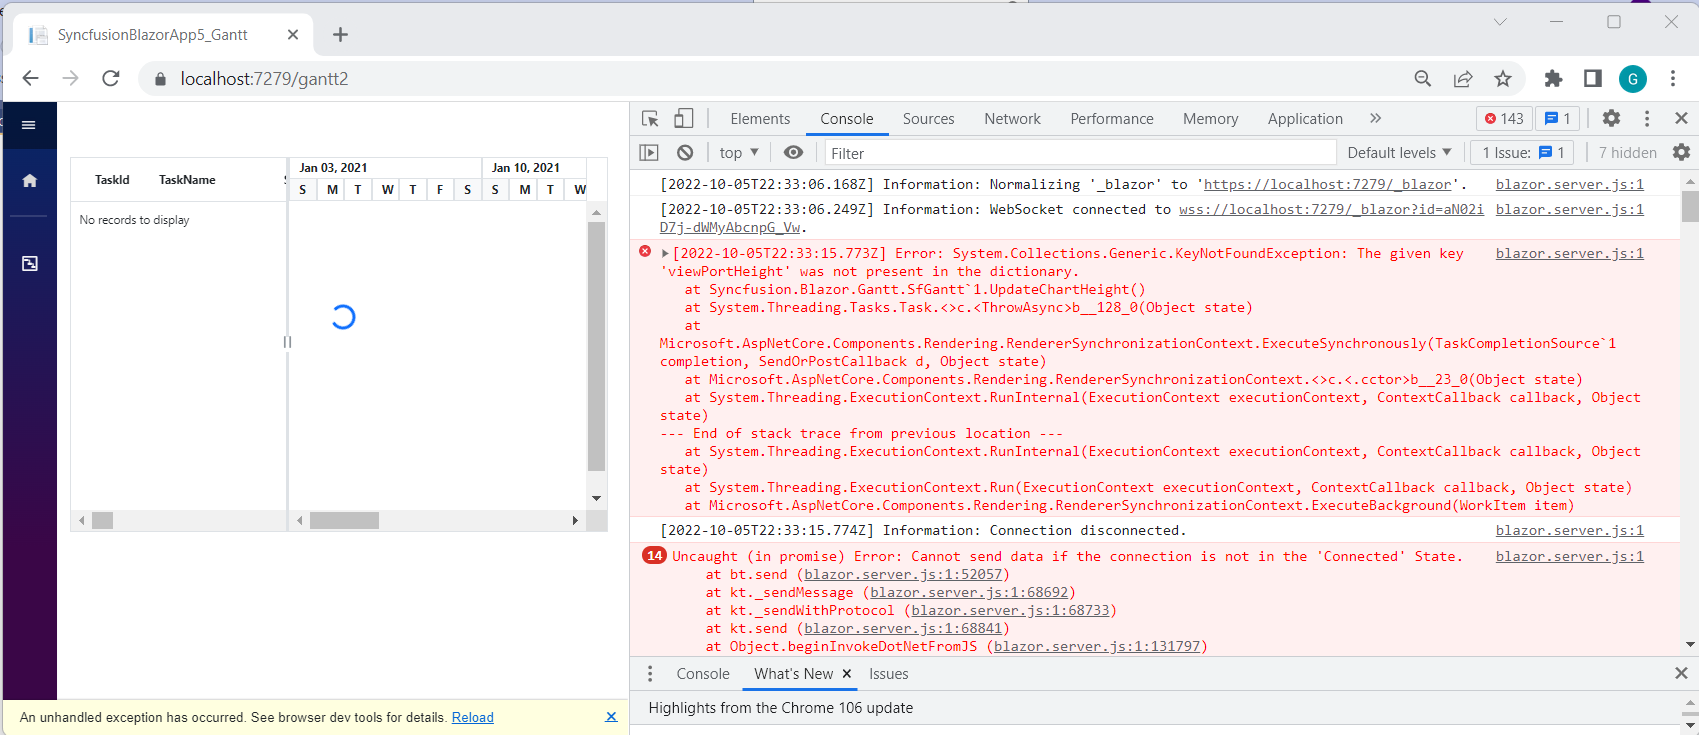Expand the Default levels dropdown
This screenshot has width=1699, height=735.
(1398, 153)
